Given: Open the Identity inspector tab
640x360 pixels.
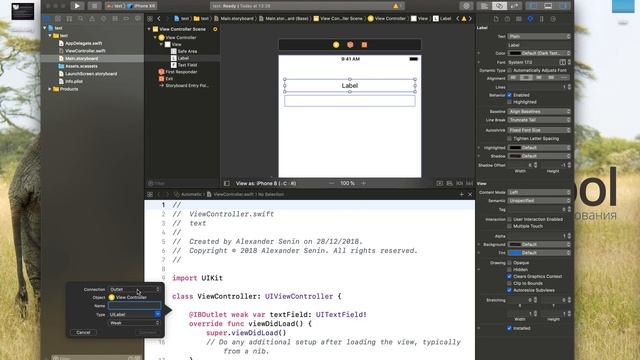Looking at the screenshot, I should (x=519, y=19).
